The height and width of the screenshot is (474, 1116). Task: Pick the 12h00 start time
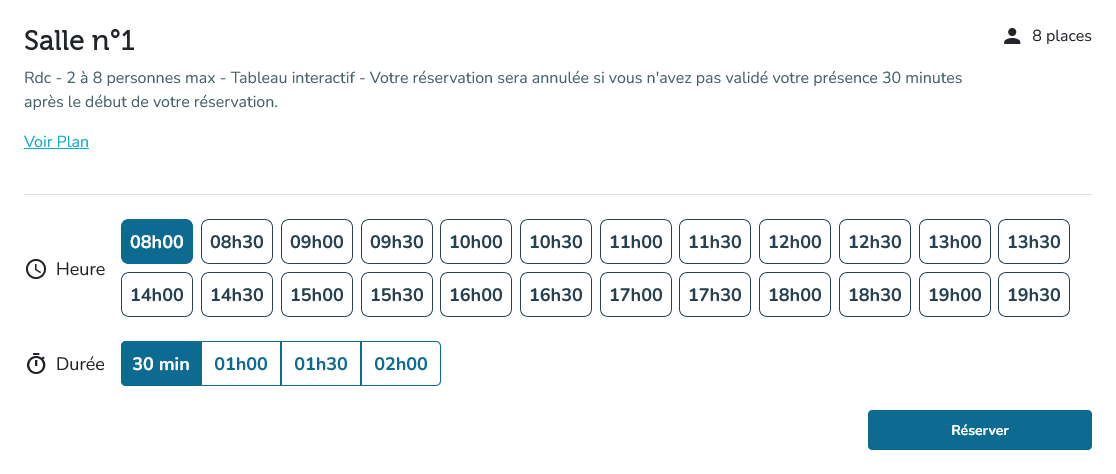795,242
